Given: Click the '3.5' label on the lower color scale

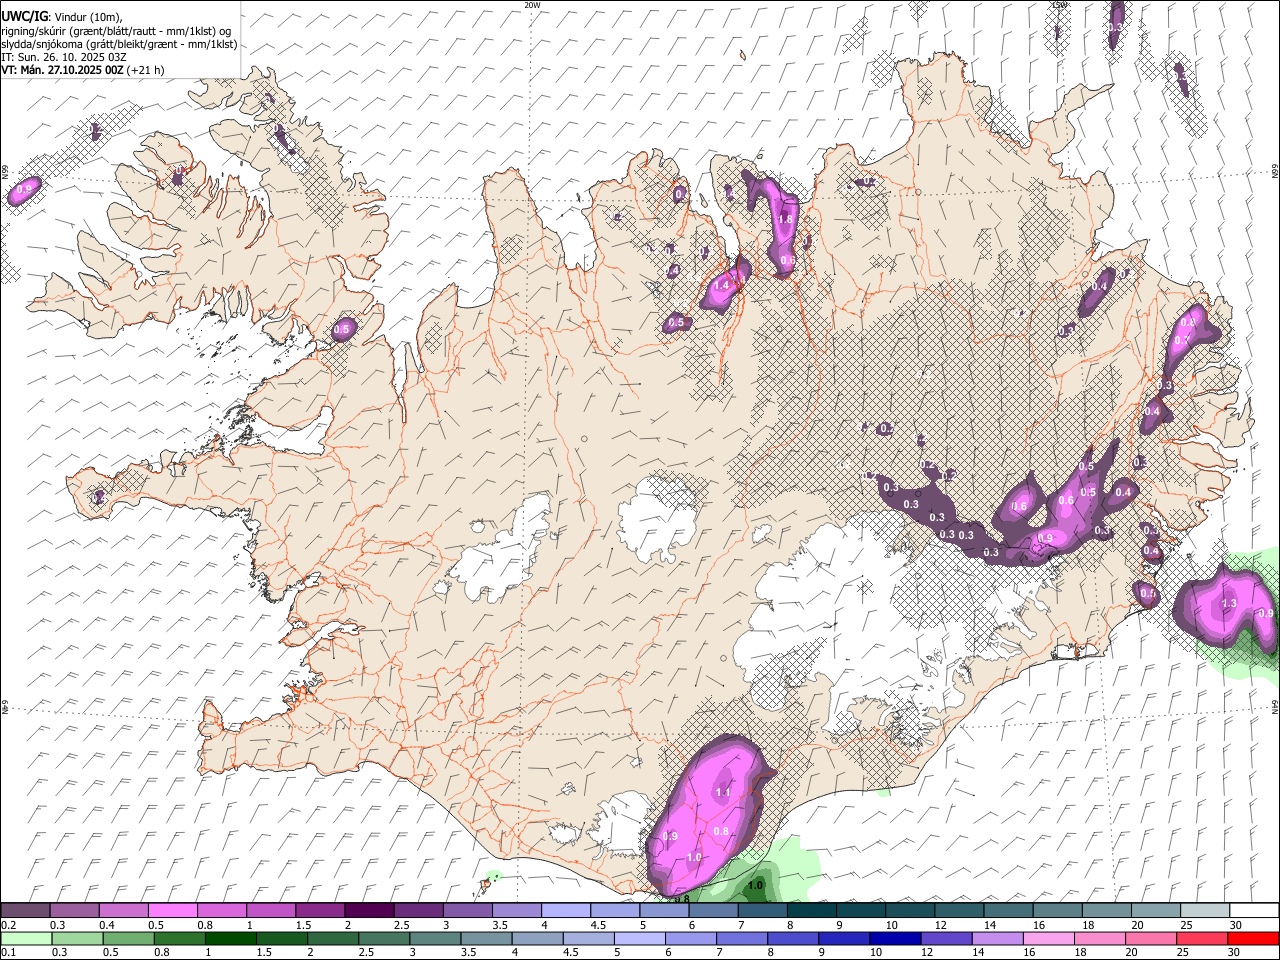Looking at the screenshot, I should pos(470,952).
